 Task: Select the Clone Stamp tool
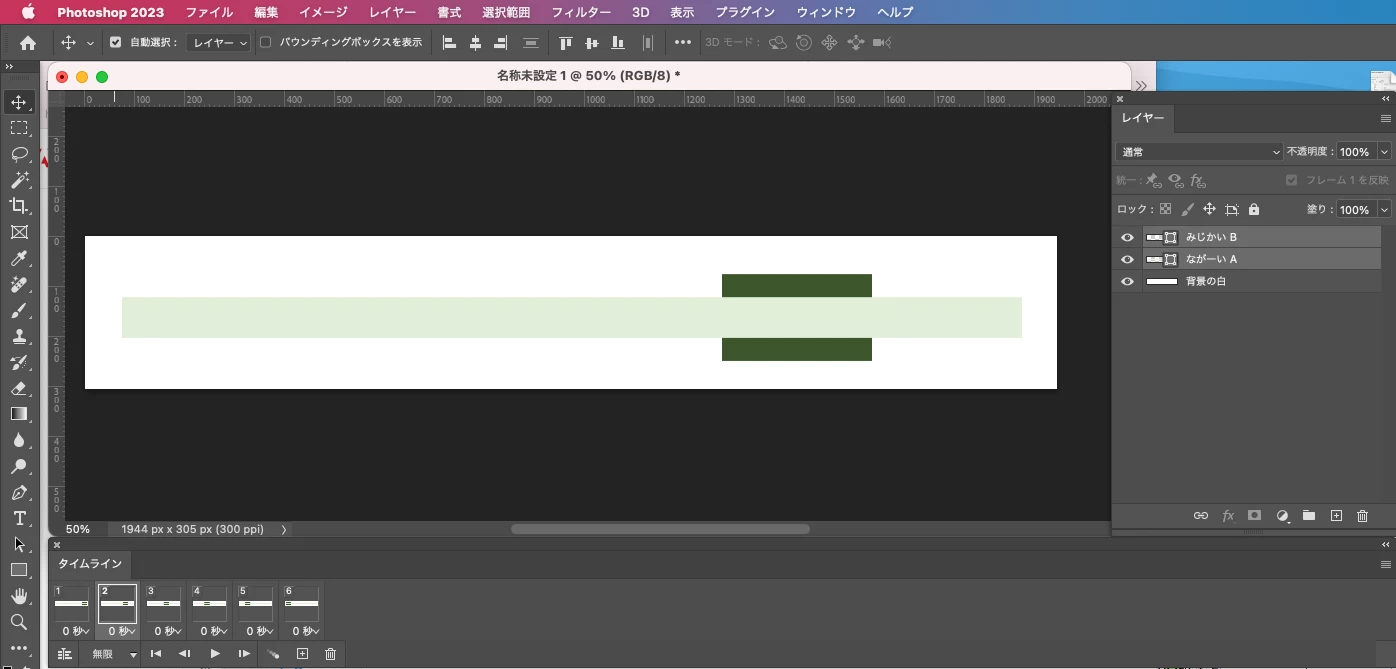pos(19,336)
